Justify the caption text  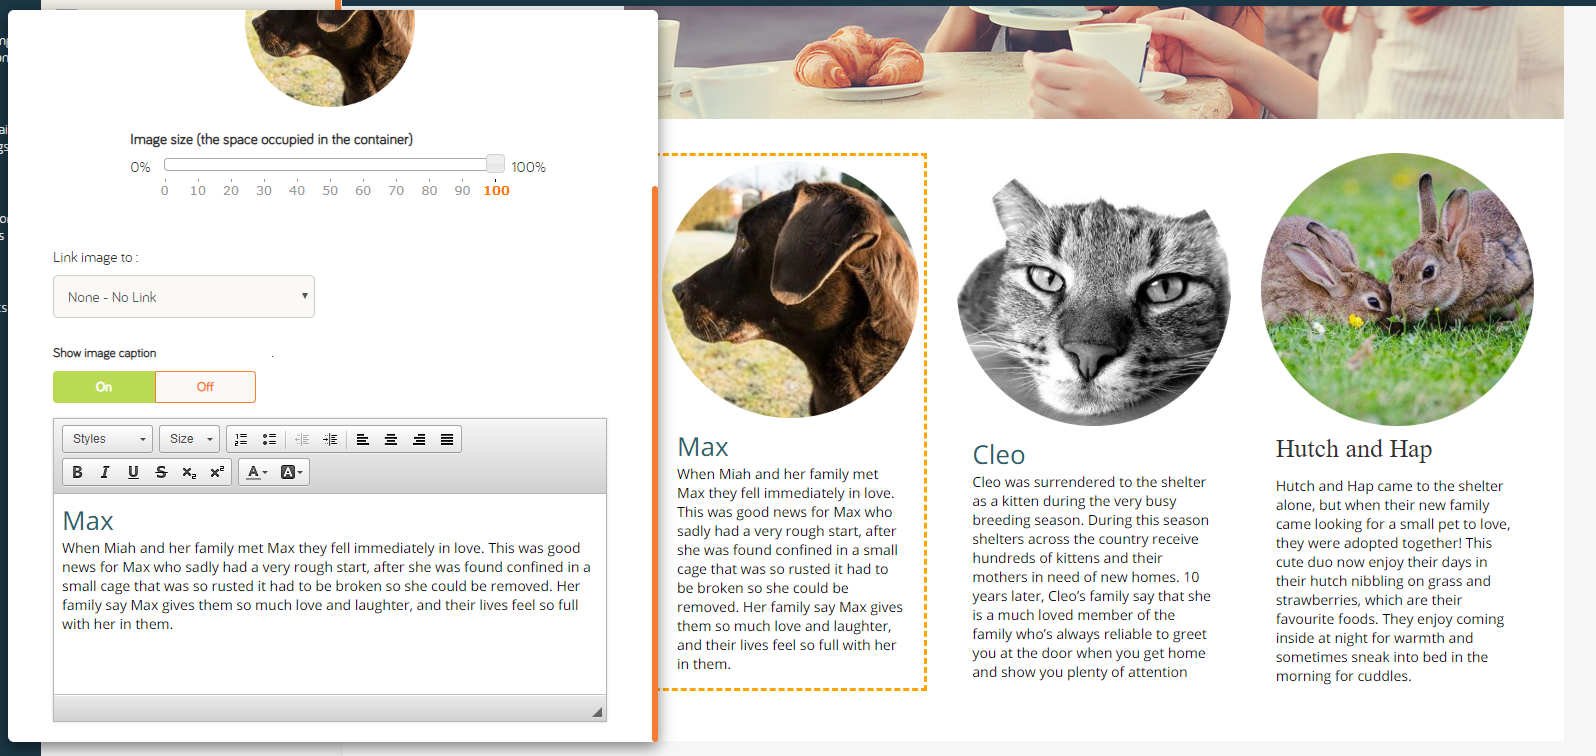point(447,439)
